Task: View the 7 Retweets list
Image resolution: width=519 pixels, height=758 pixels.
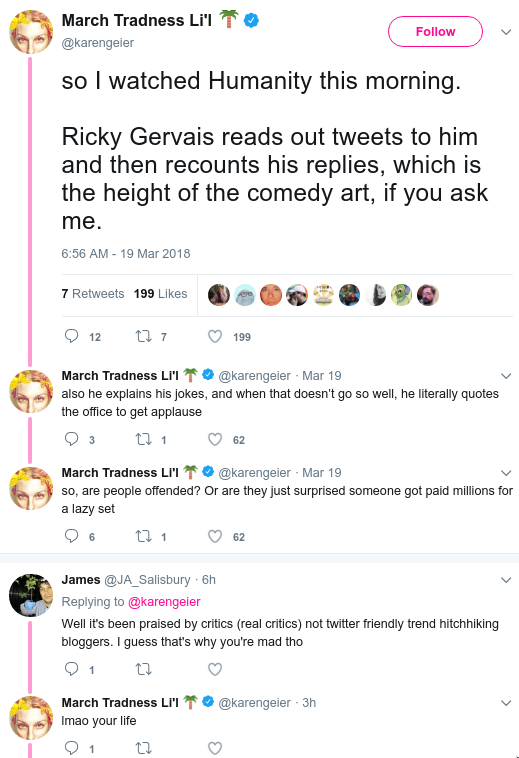Action: (93, 293)
